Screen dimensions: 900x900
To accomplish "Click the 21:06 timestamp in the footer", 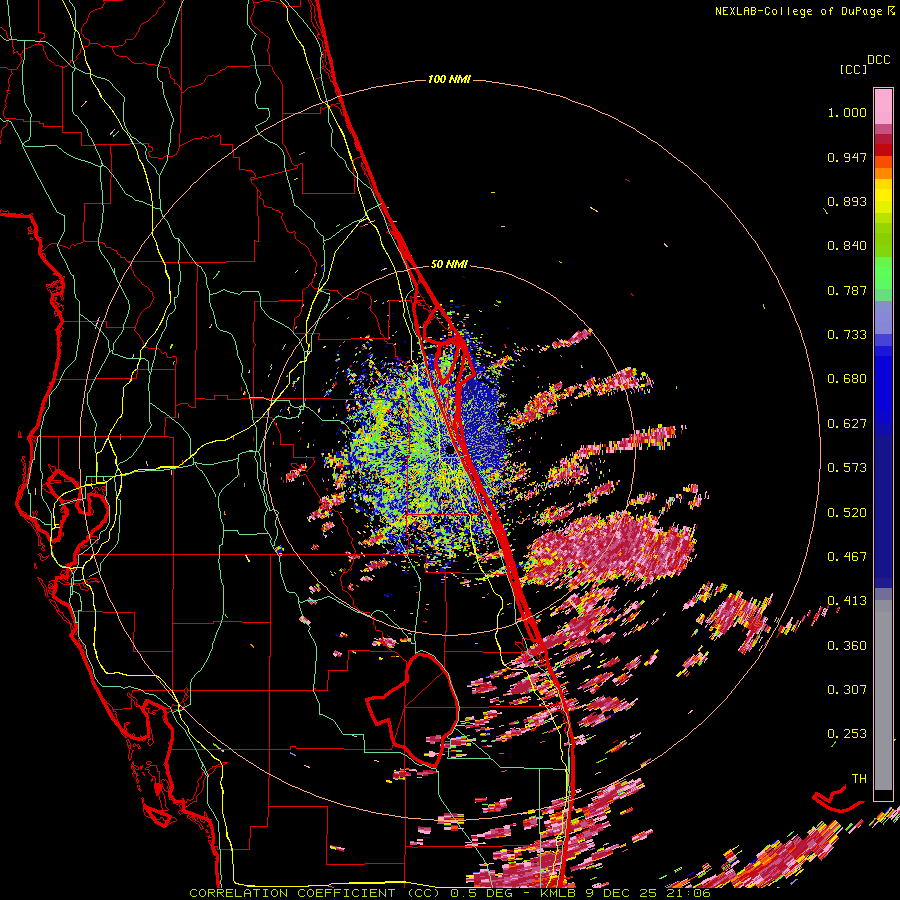I will tap(688, 893).
